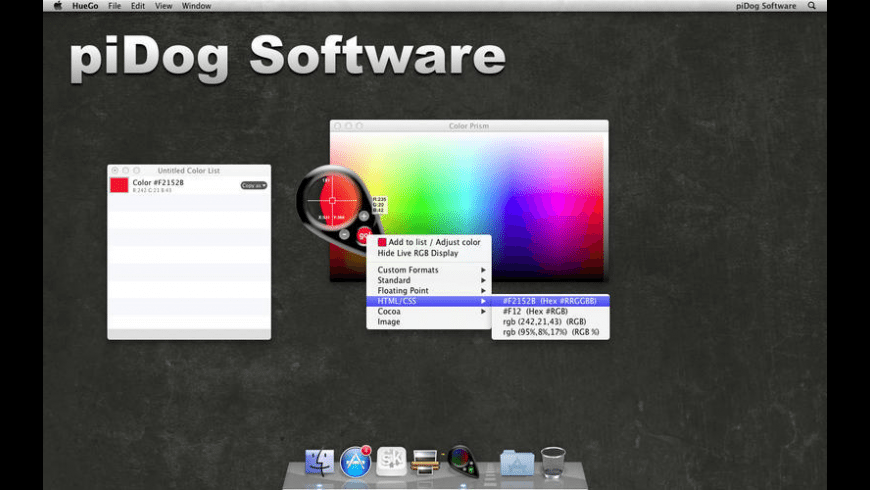Screen dimensions: 870x490
Task: Click the red swatch in color list
Action: [x=119, y=185]
